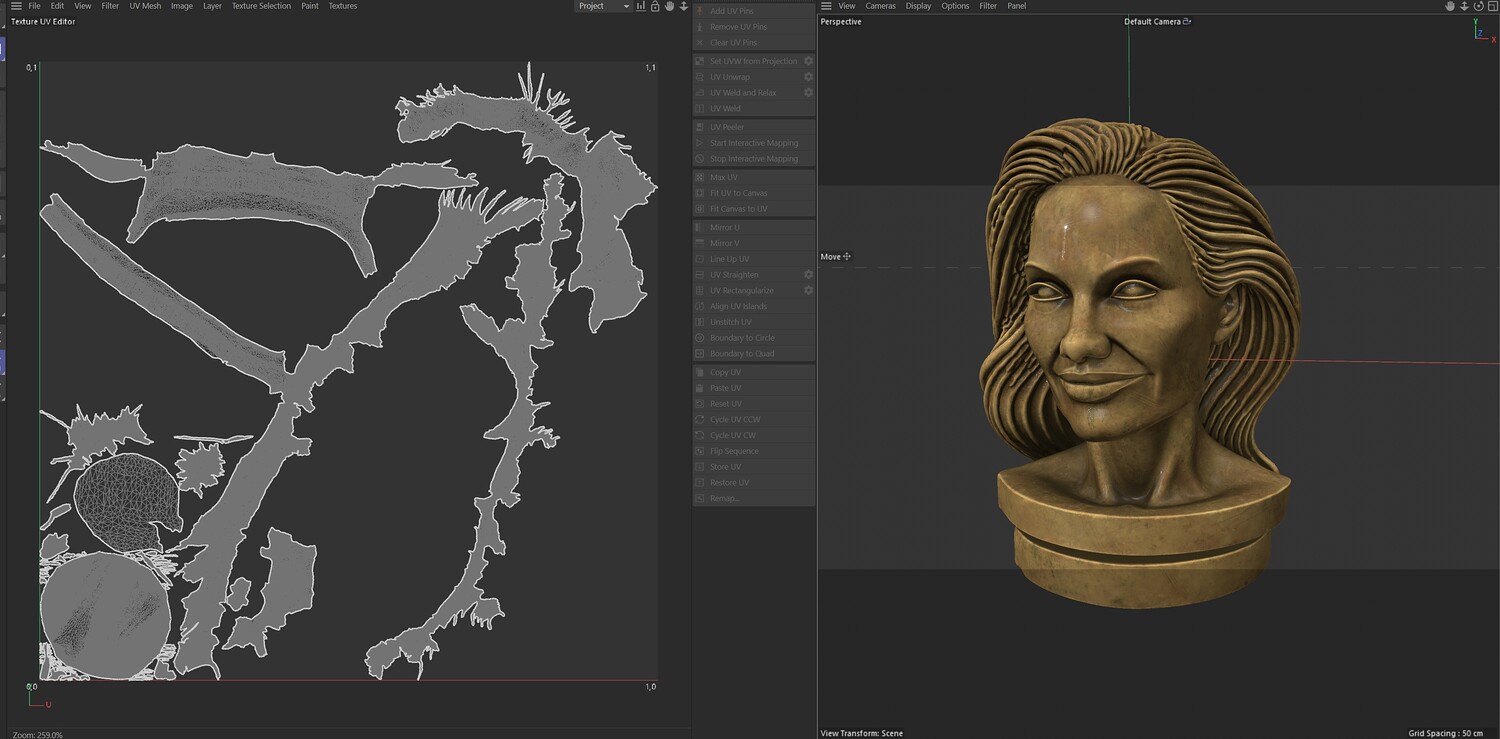Click the Paste UV command
This screenshot has height=739, width=1500.
[x=754, y=388]
